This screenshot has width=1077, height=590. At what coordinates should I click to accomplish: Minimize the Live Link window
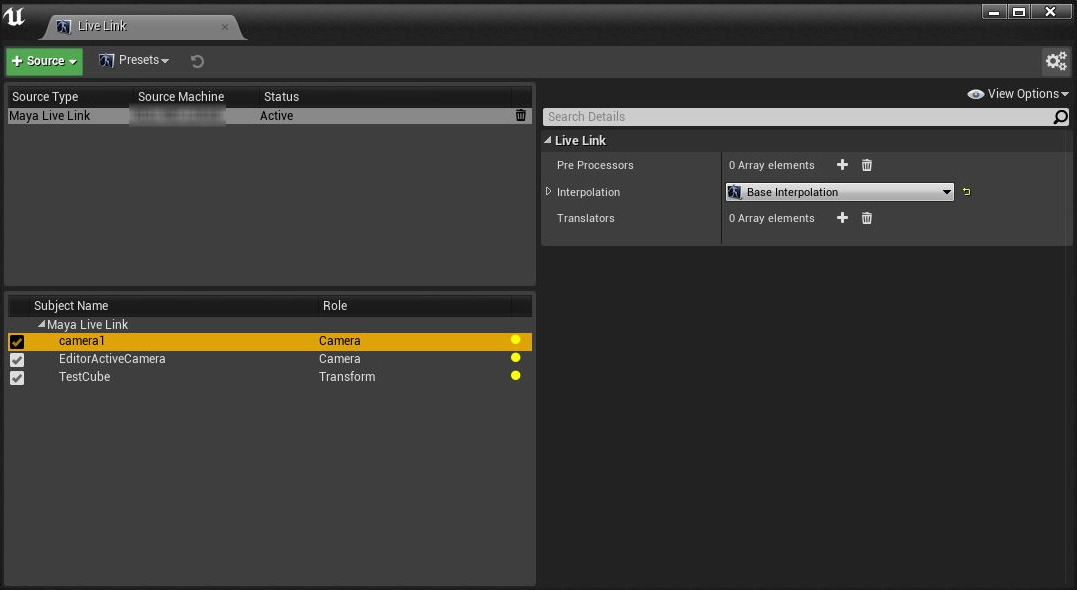pos(993,12)
